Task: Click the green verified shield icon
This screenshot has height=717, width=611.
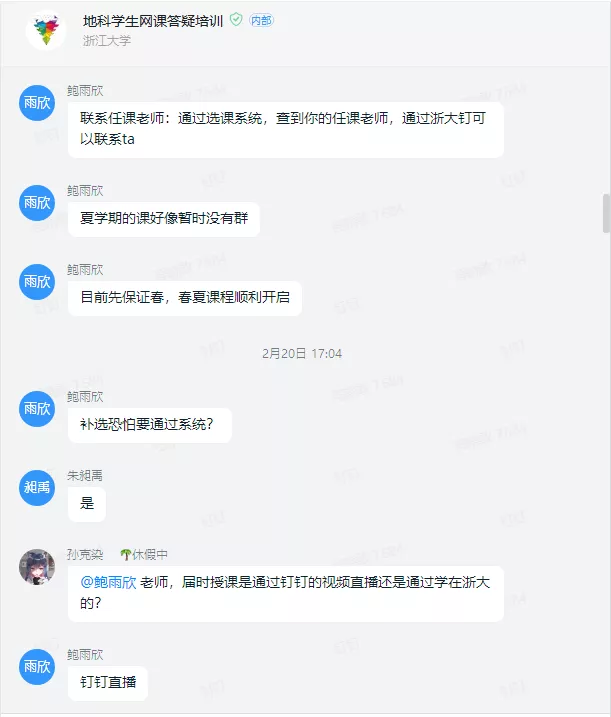Action: [x=236, y=20]
